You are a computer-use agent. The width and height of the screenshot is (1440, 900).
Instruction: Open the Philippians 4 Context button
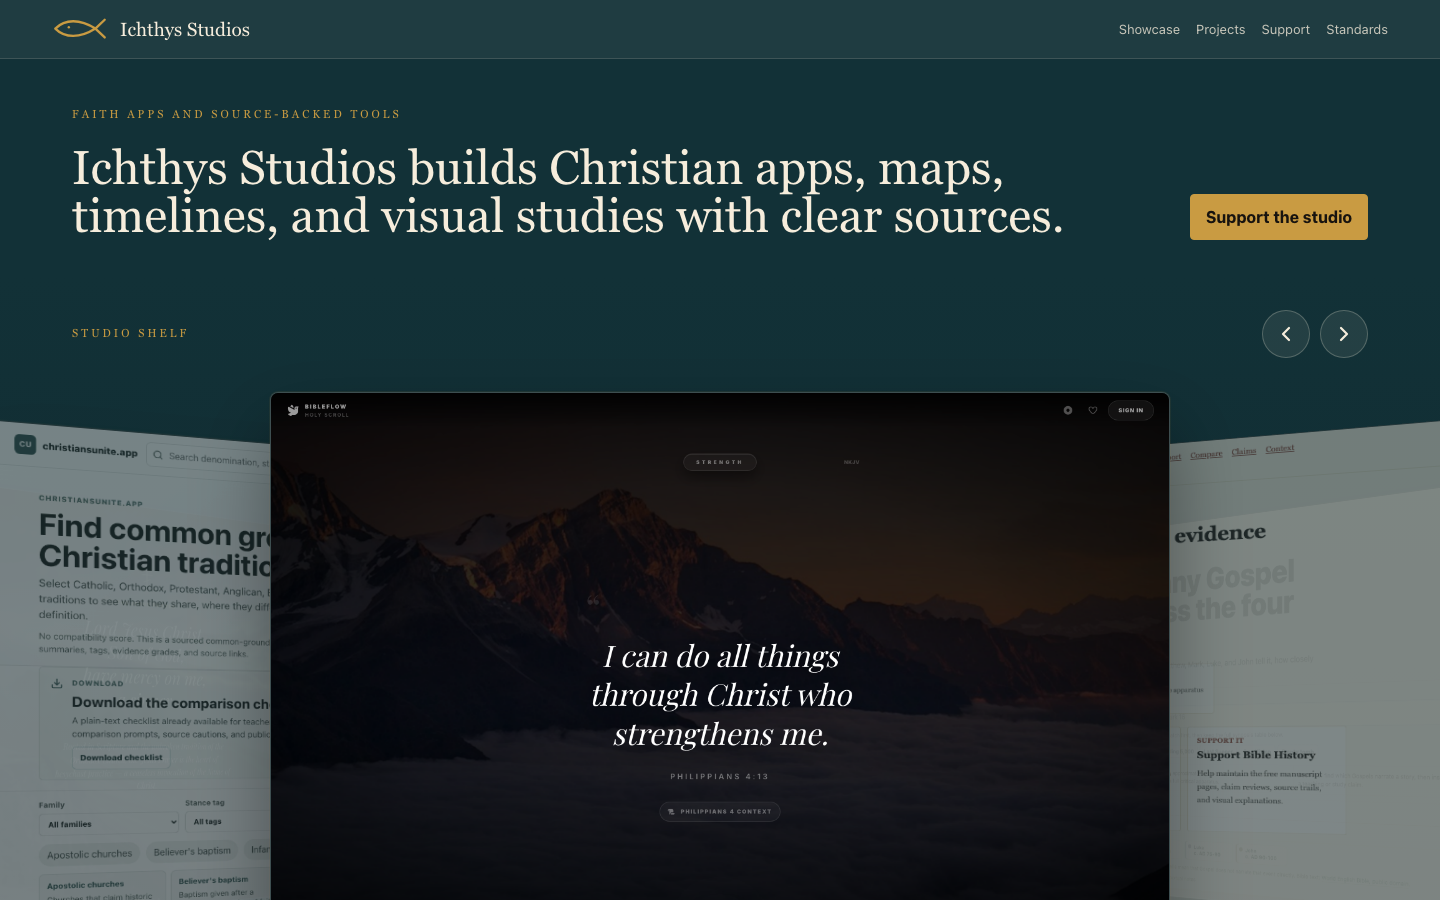pyautogui.click(x=720, y=812)
